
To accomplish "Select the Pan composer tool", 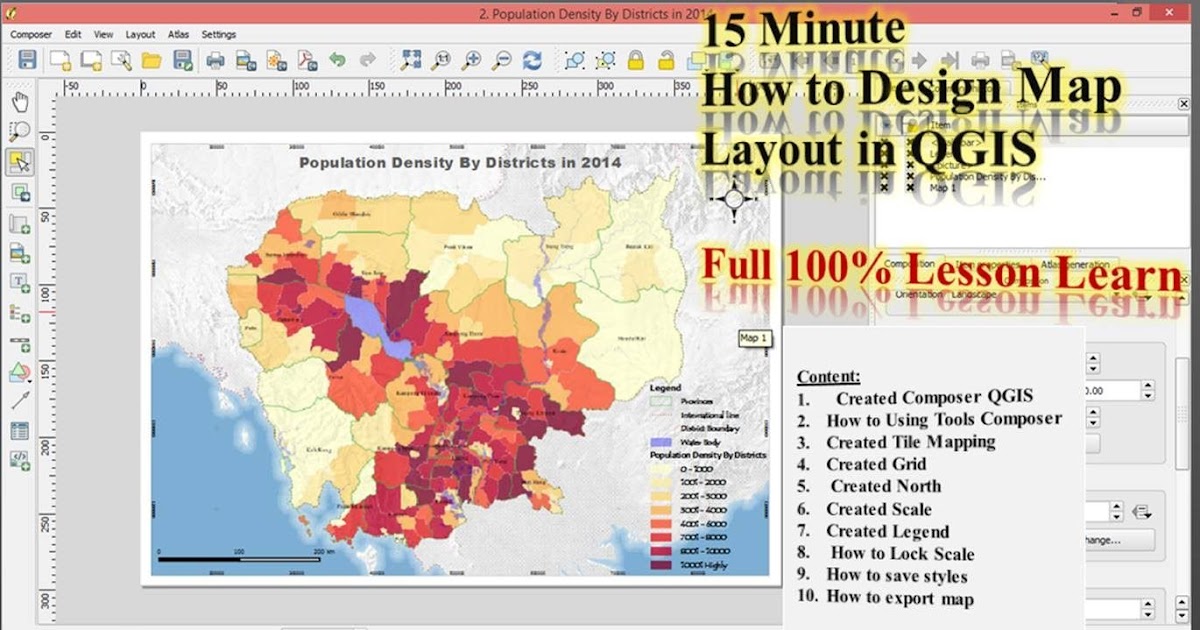I will [x=20, y=100].
